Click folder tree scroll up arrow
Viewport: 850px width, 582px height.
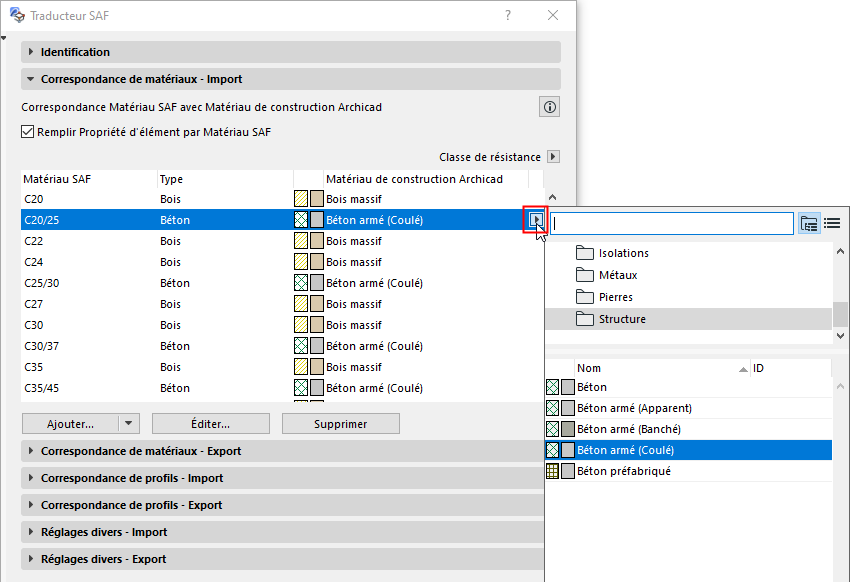click(840, 251)
